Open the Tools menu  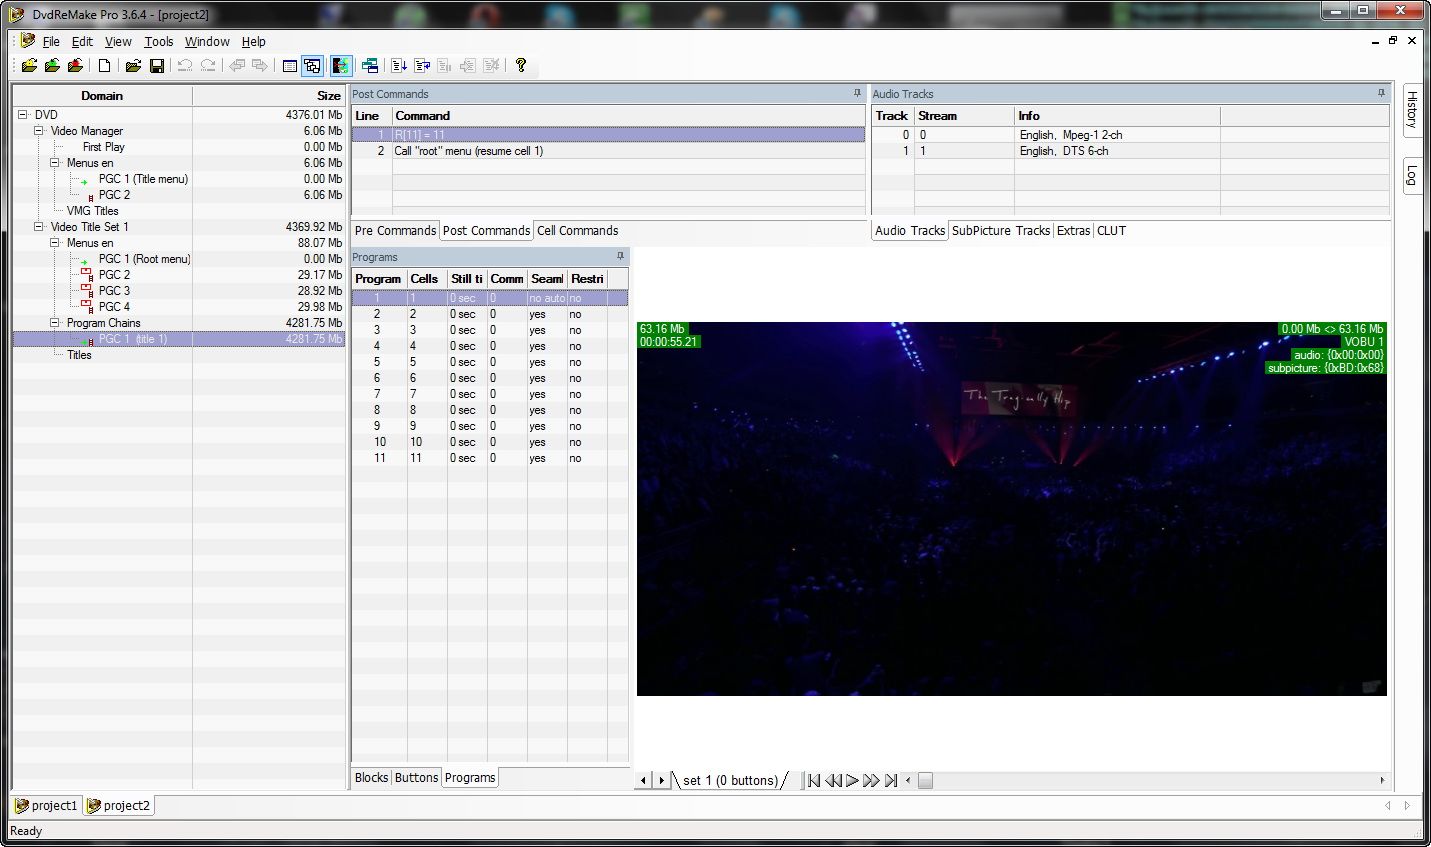(x=158, y=42)
